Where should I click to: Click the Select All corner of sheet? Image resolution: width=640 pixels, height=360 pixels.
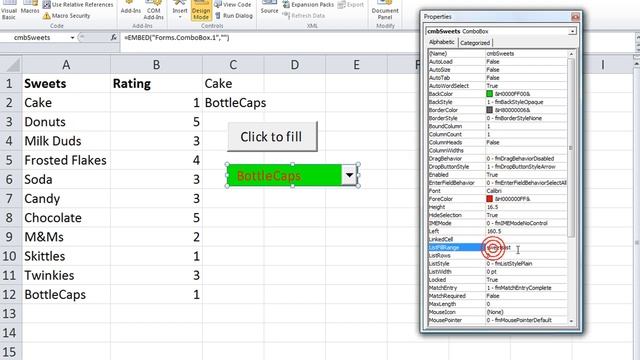pyautogui.click(x=11, y=64)
